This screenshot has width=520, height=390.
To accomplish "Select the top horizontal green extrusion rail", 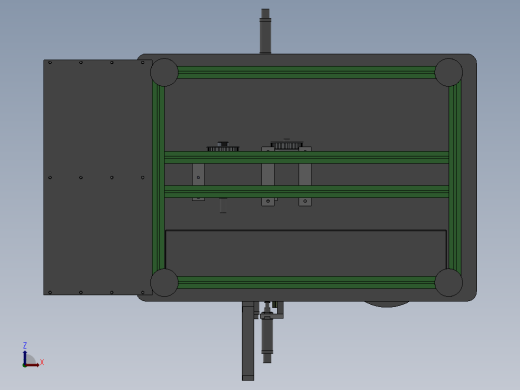I will tap(306, 72).
